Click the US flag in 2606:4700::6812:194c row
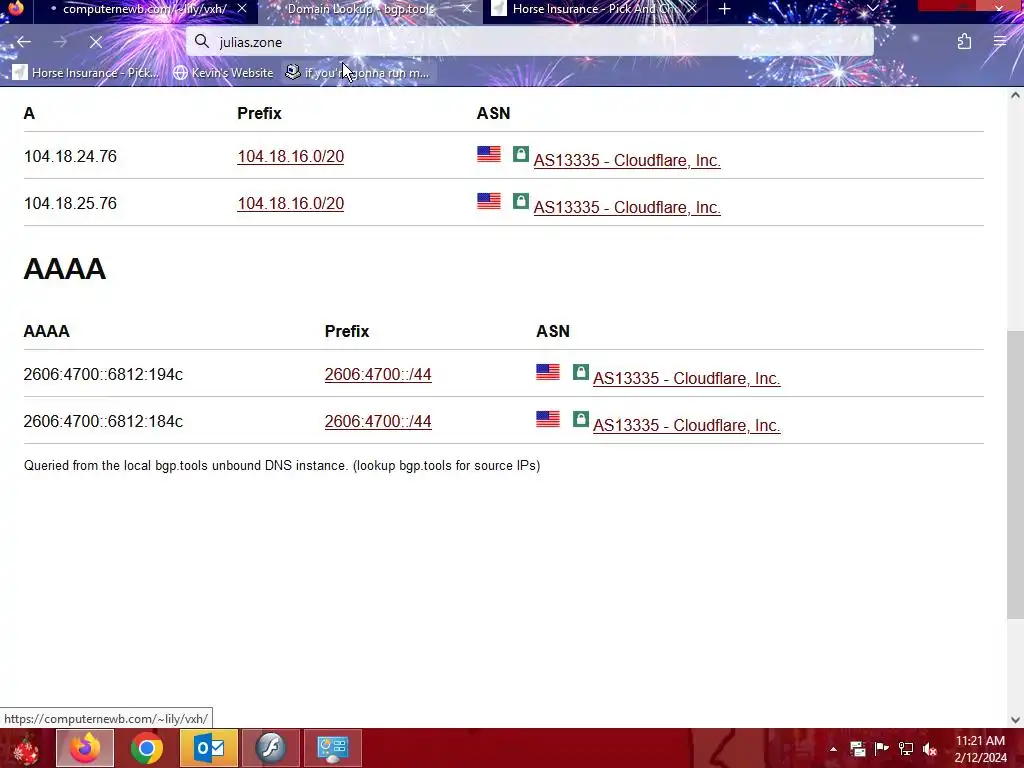 [x=548, y=372]
